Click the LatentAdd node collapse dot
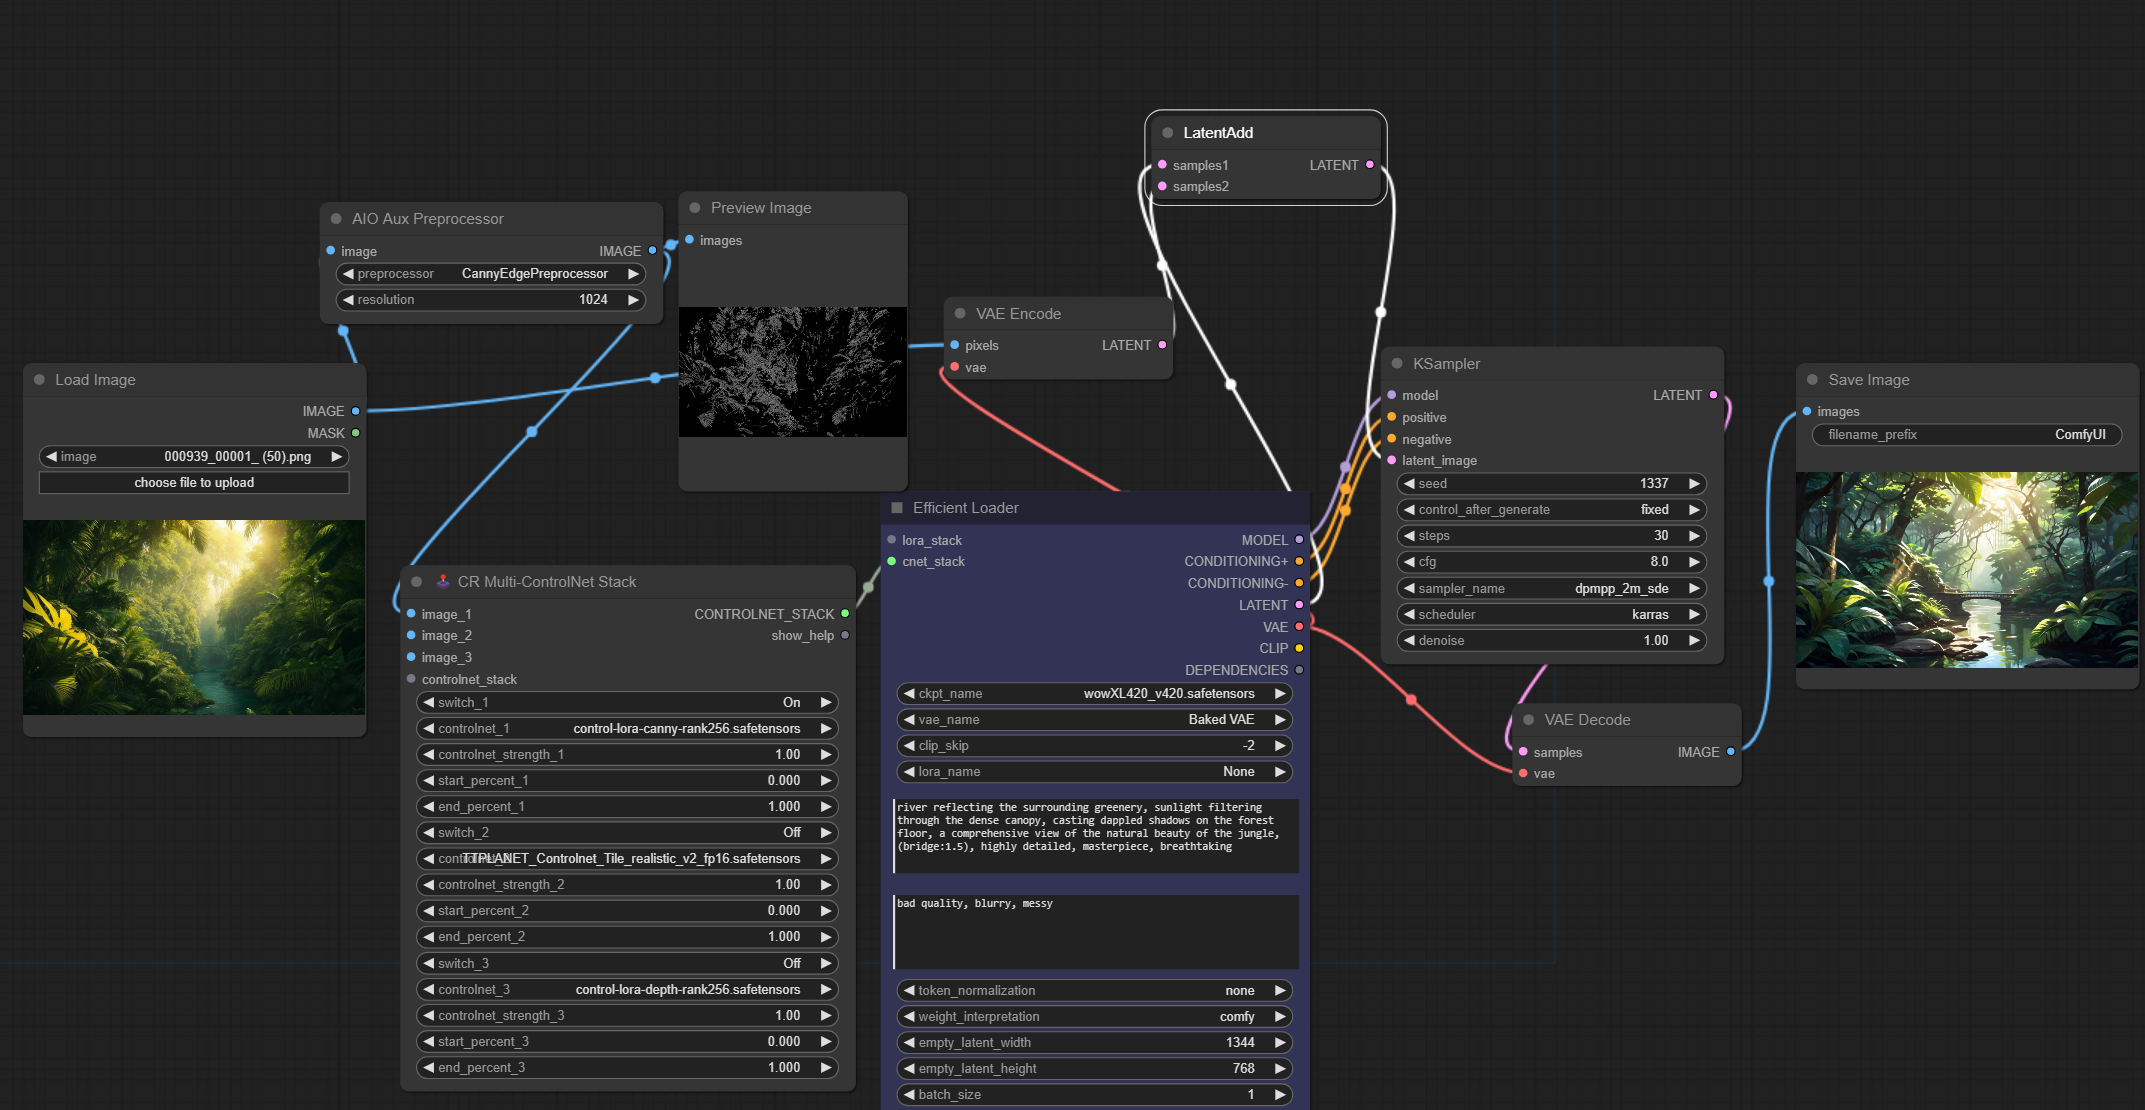The width and height of the screenshot is (2145, 1110). 1167,133
